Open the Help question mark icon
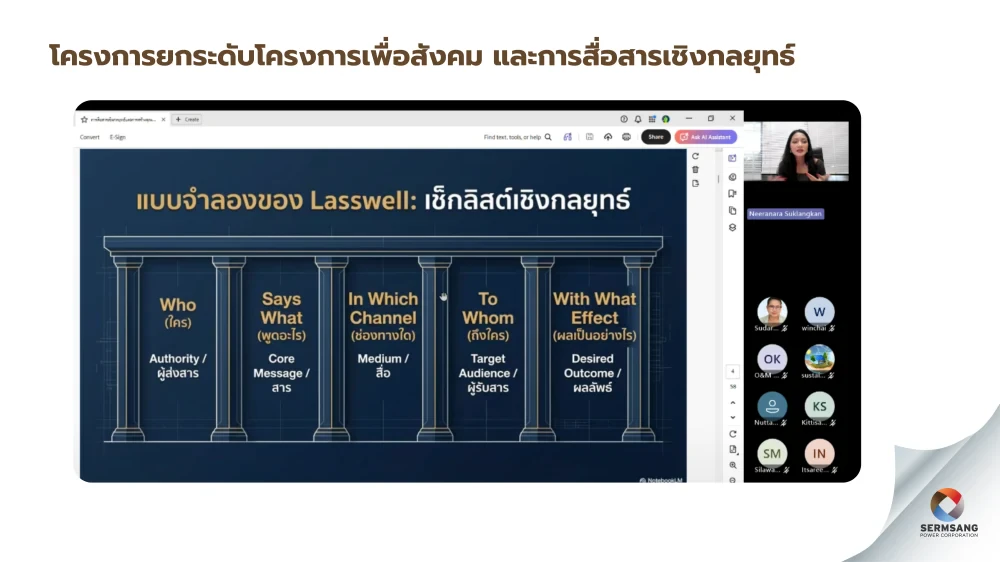Screen dimensions: 1000x562 624,119
